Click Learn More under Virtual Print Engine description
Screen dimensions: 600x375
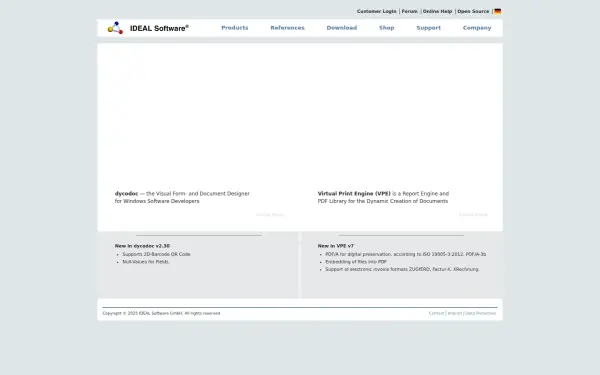[x=473, y=215]
